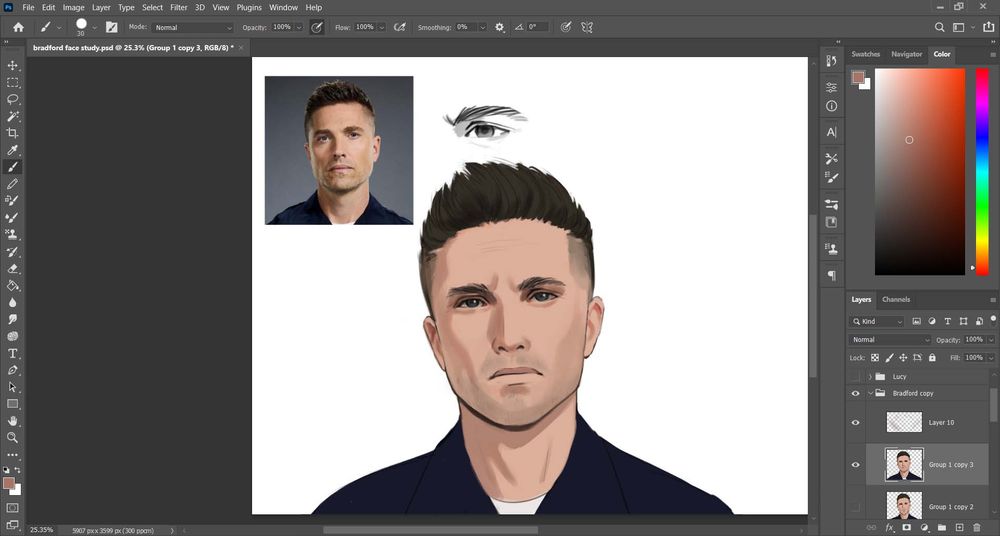This screenshot has width=1000, height=536.
Task: Hide the Layer 10 layer
Action: point(855,423)
